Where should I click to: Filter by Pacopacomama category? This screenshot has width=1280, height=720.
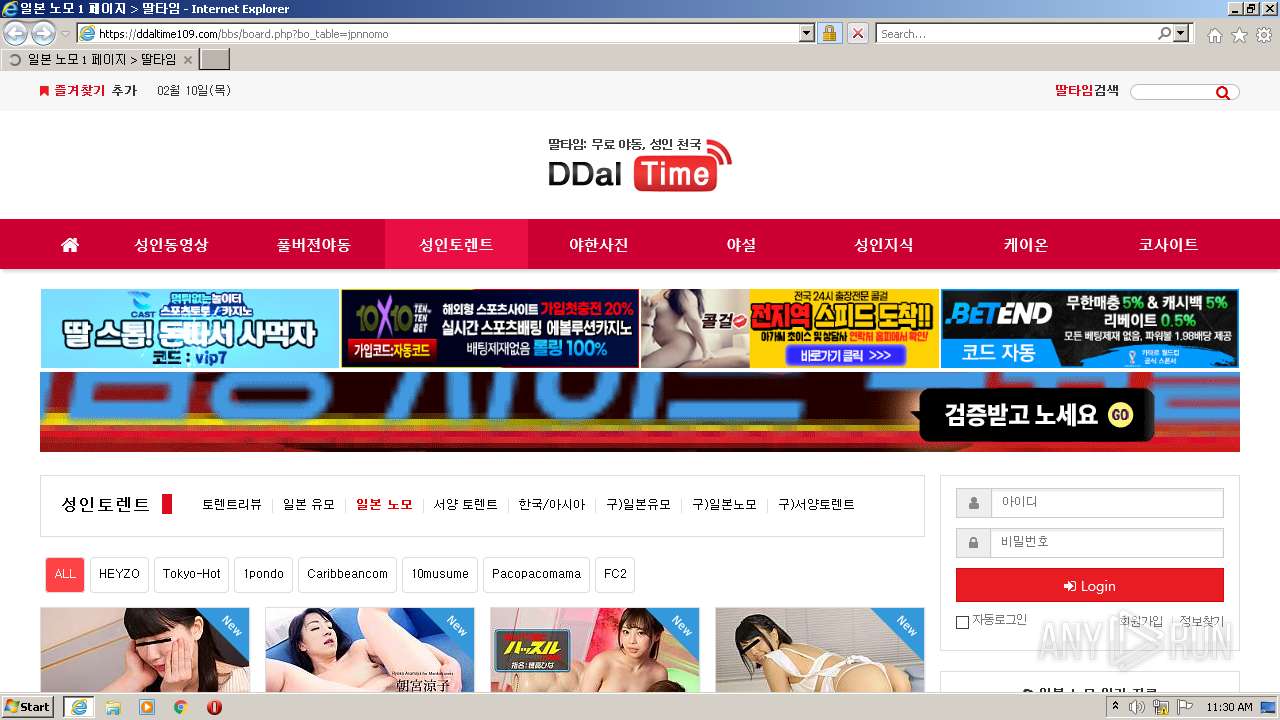click(x=536, y=574)
